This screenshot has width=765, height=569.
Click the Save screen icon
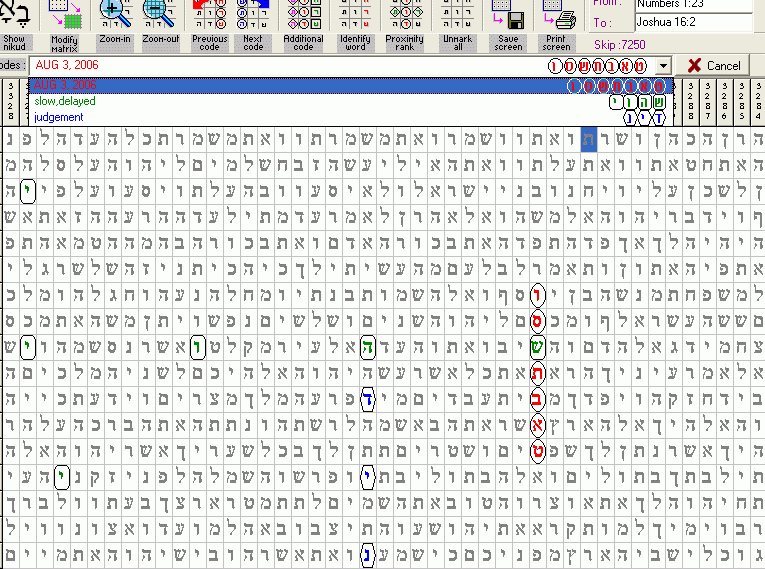pyautogui.click(x=508, y=15)
